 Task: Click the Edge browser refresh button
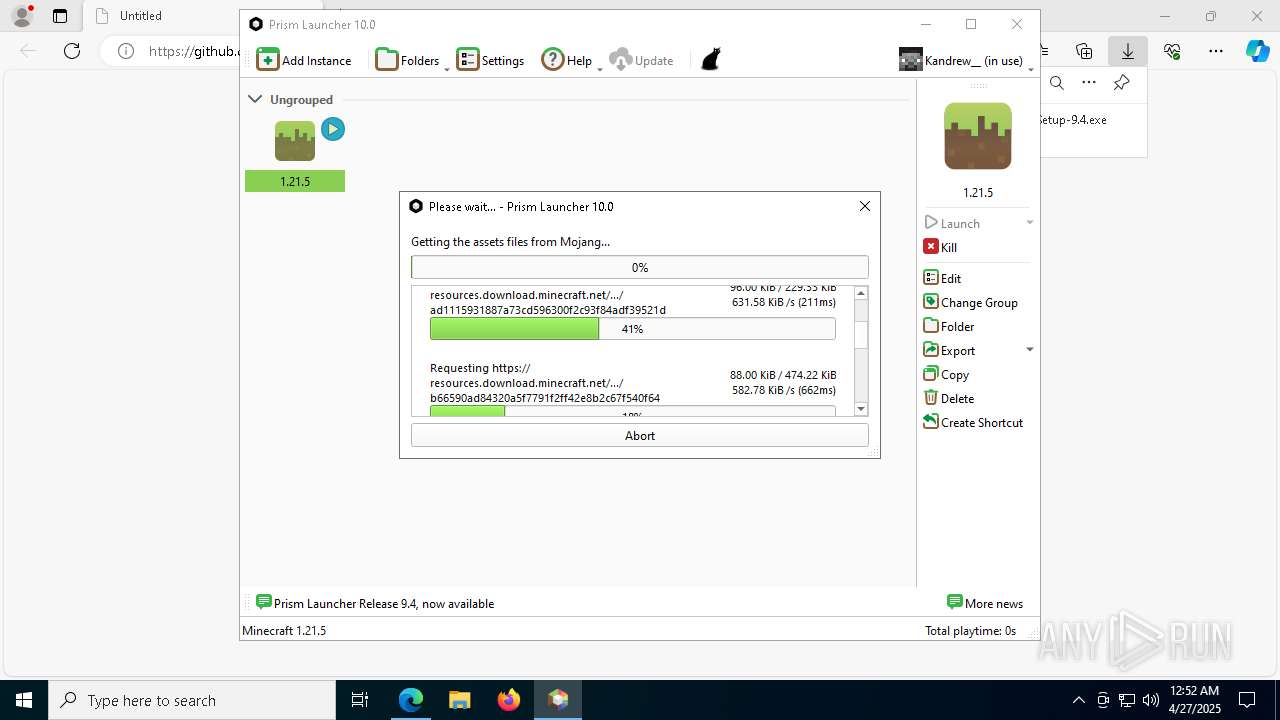pos(72,51)
